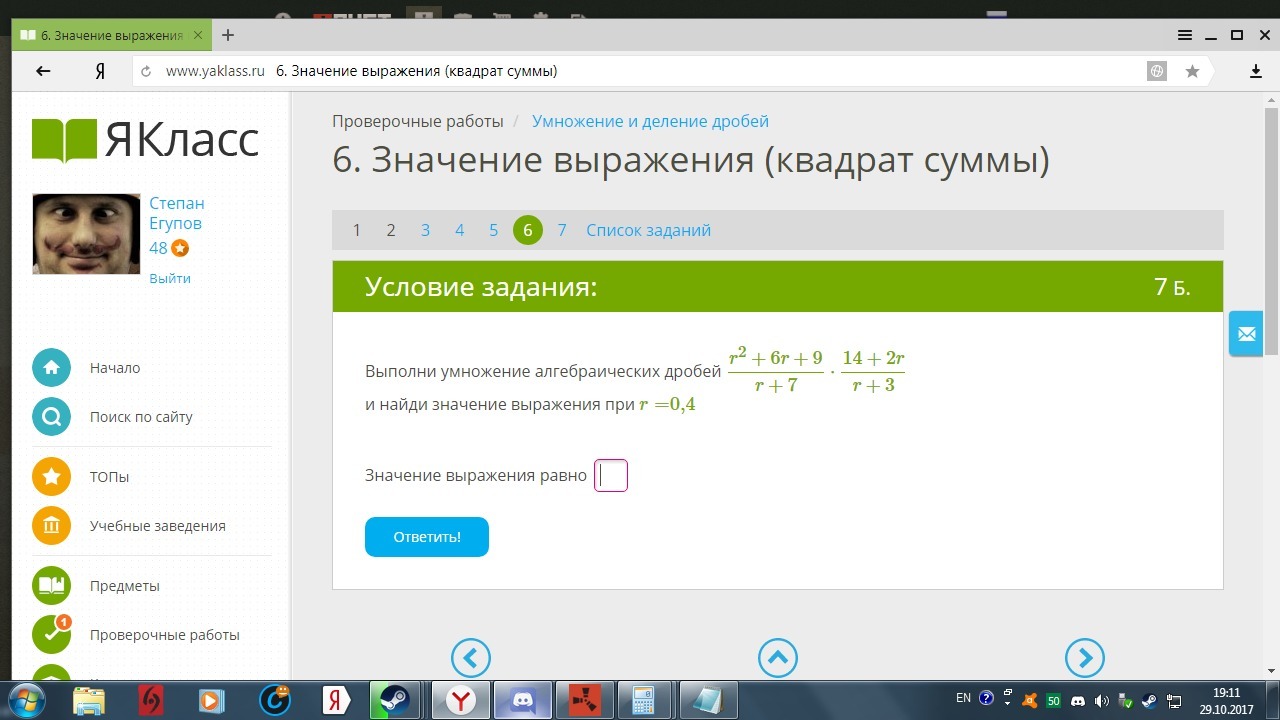This screenshot has height=720, width=1280.
Task: Click the Предметы book icon
Action: [51, 586]
